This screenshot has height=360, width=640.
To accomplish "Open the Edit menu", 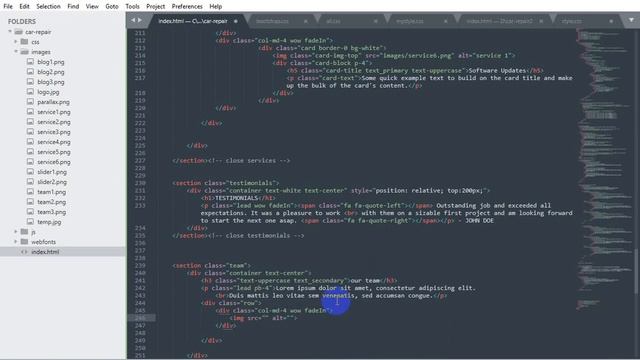I will tap(24, 7).
